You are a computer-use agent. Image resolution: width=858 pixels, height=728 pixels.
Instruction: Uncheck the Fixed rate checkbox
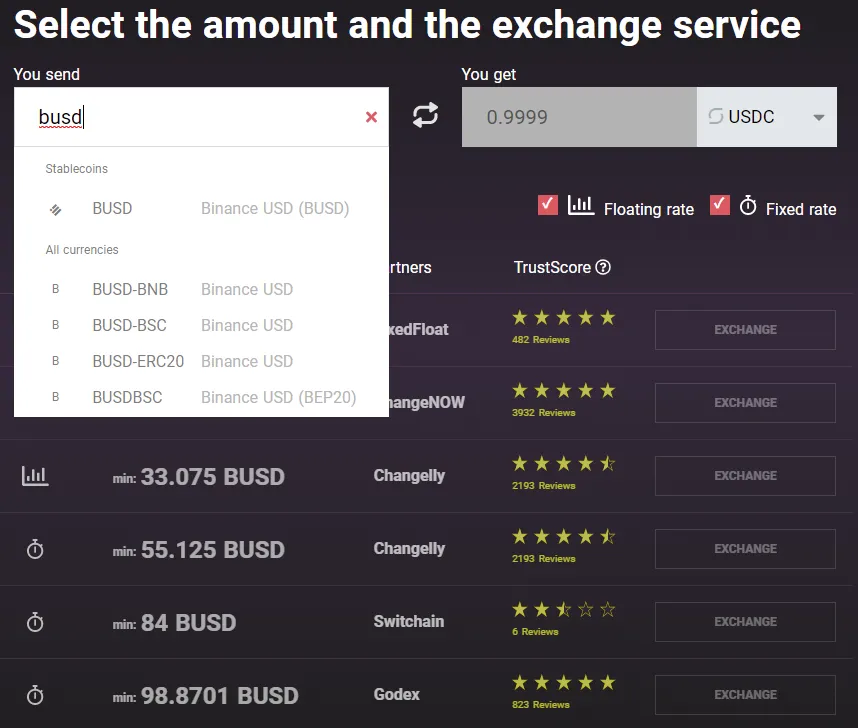click(x=720, y=205)
